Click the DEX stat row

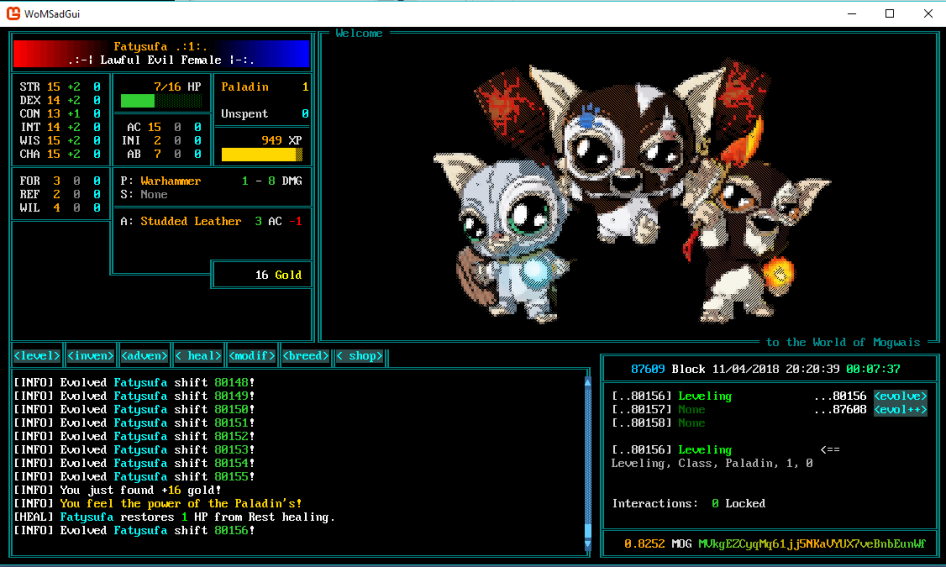(60, 100)
